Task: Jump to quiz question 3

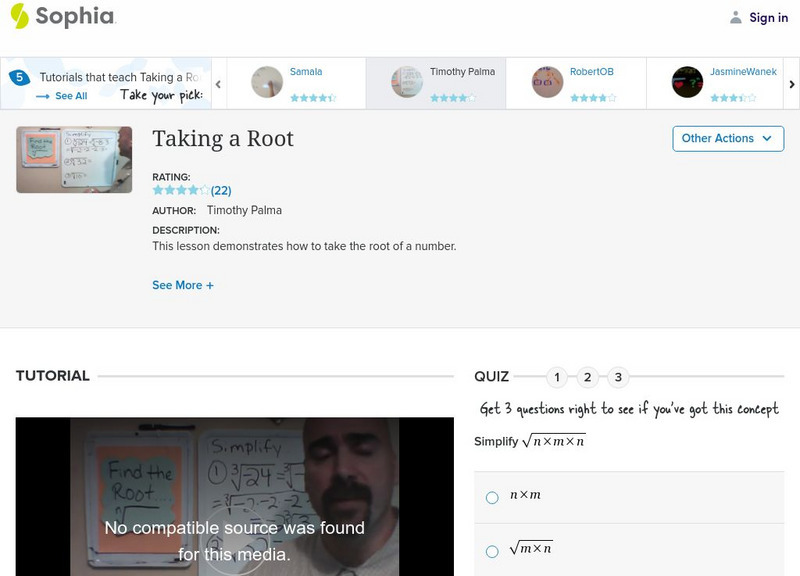Action: pos(618,378)
